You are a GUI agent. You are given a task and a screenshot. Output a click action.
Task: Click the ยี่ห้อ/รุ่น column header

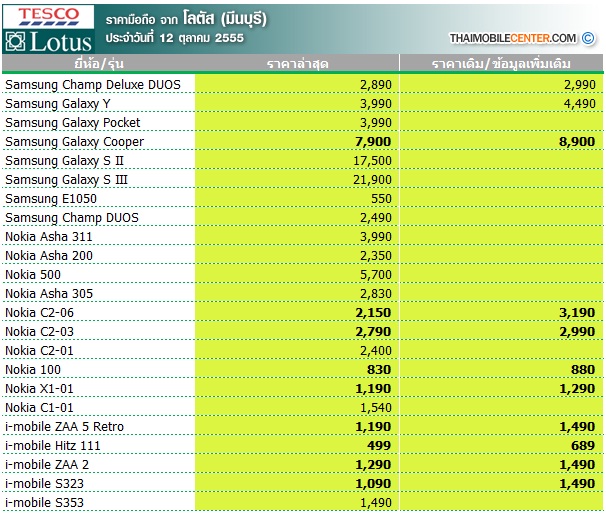pyautogui.click(x=99, y=63)
